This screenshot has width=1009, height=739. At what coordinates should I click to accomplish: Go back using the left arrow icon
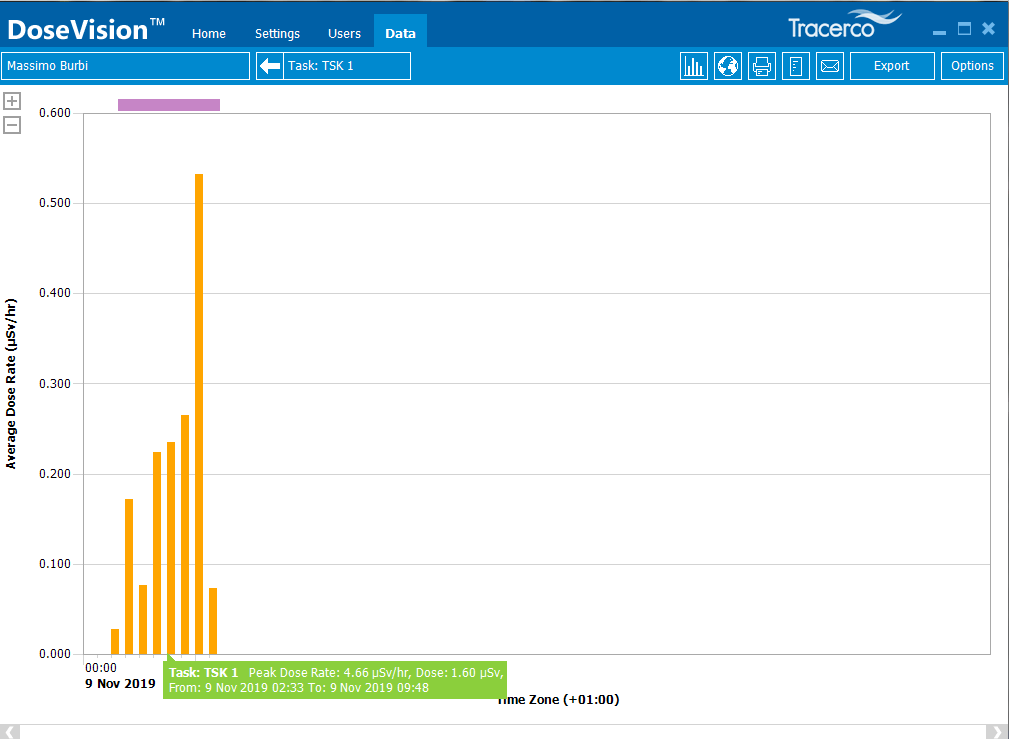coord(270,66)
